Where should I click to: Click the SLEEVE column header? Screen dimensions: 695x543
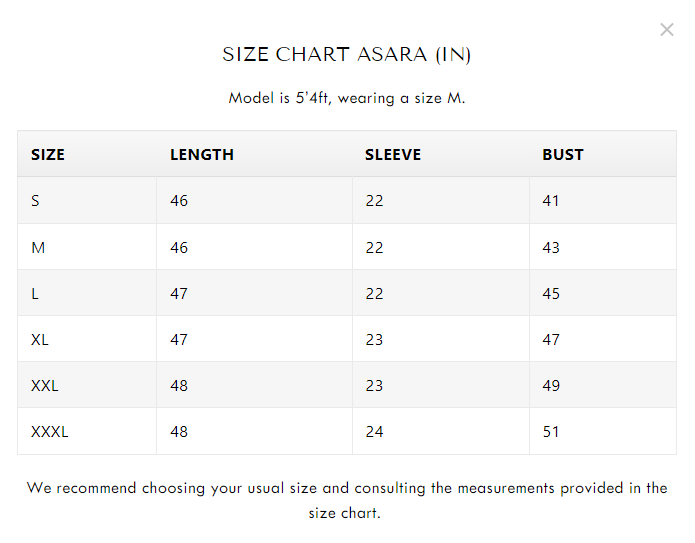(x=393, y=155)
